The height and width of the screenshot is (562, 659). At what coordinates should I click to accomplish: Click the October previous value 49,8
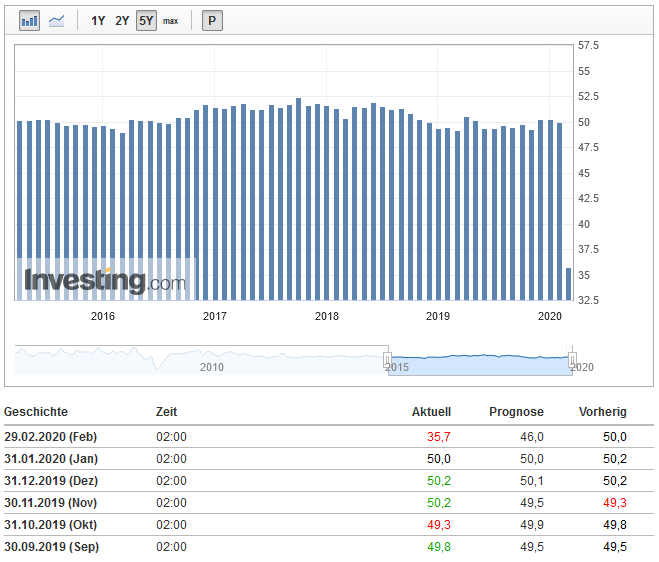pos(615,525)
